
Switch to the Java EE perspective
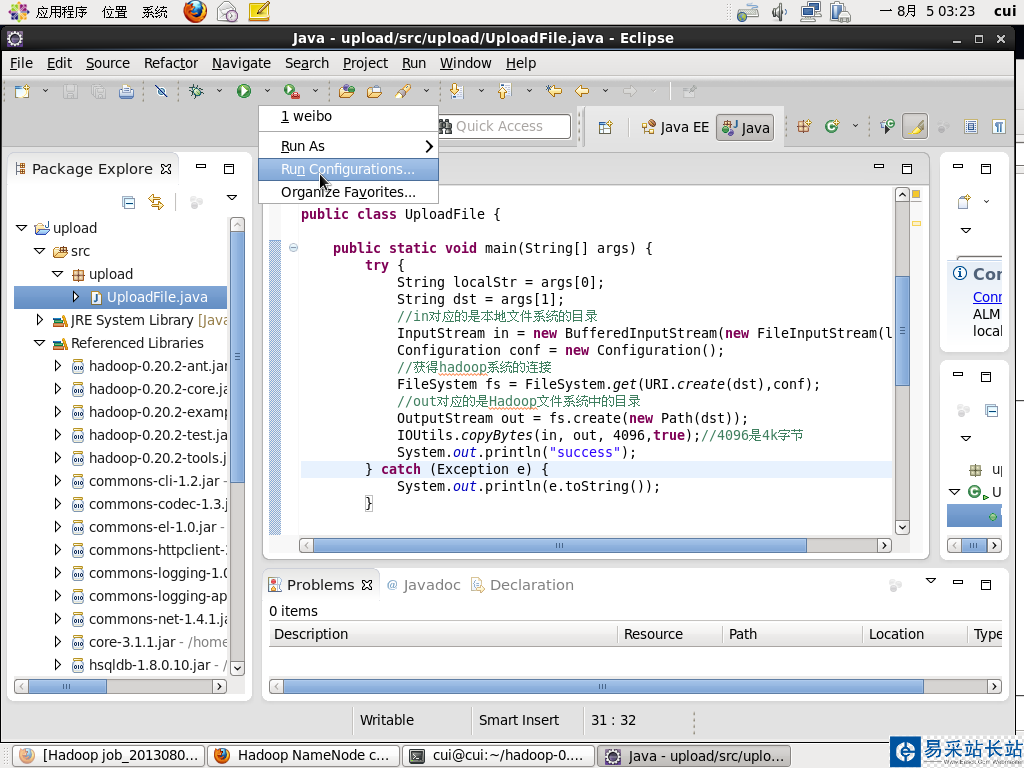(x=675, y=127)
